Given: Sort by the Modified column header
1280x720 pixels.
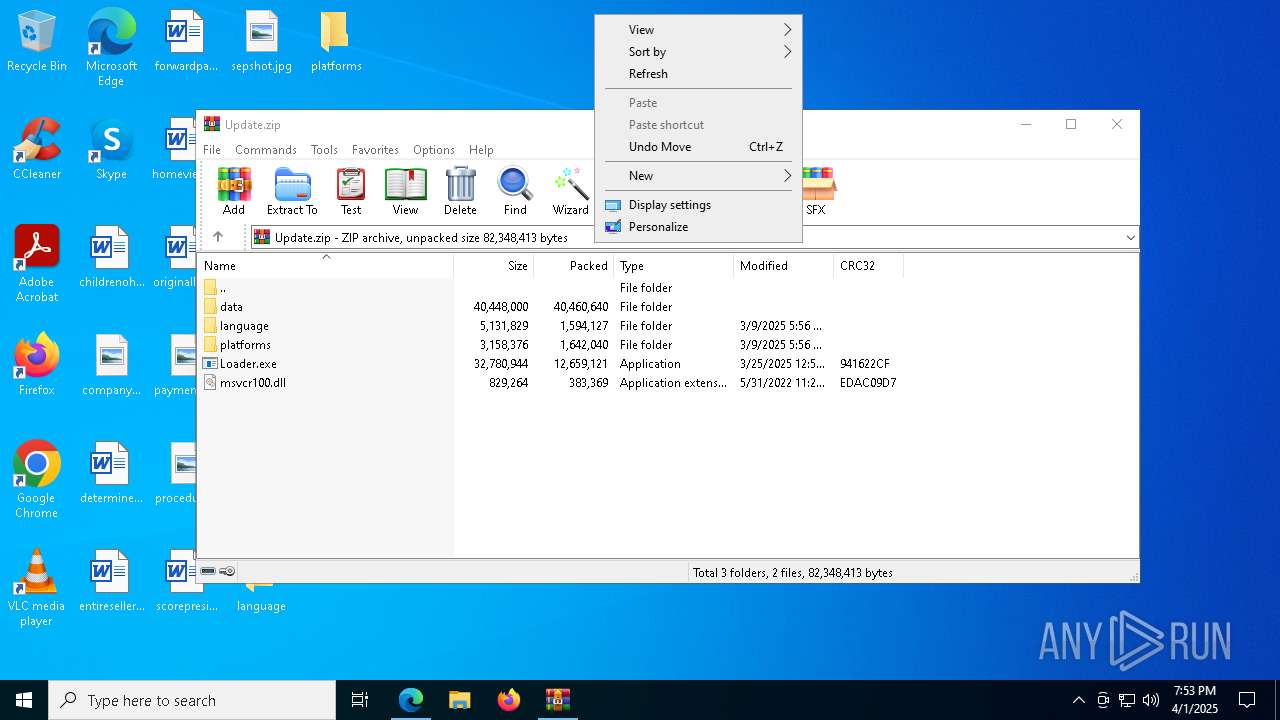Looking at the screenshot, I should (x=784, y=266).
